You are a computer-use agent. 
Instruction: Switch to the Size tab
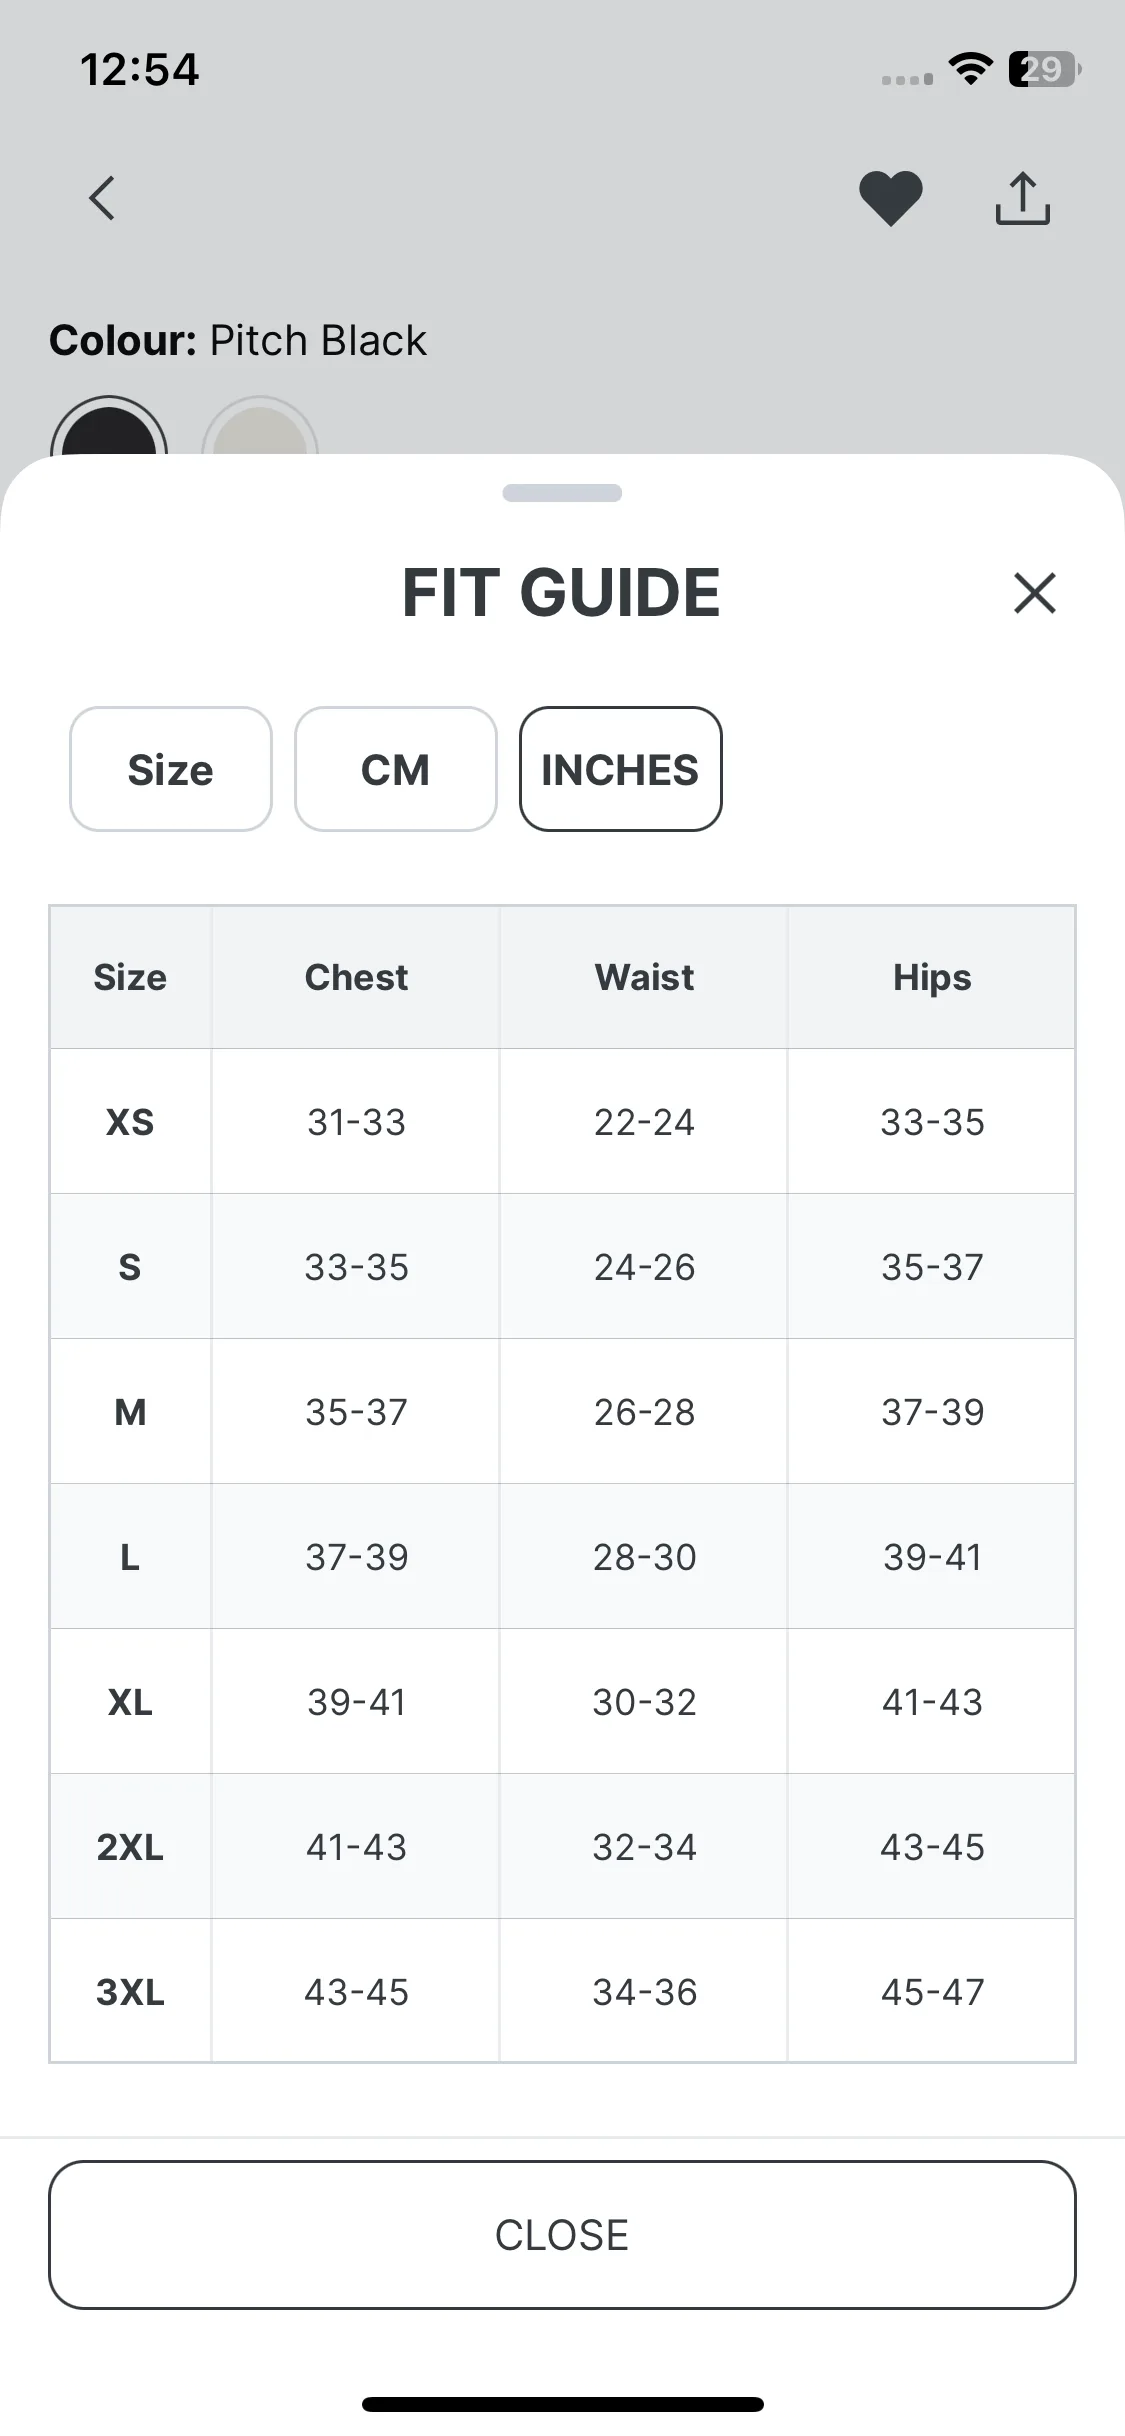171,769
